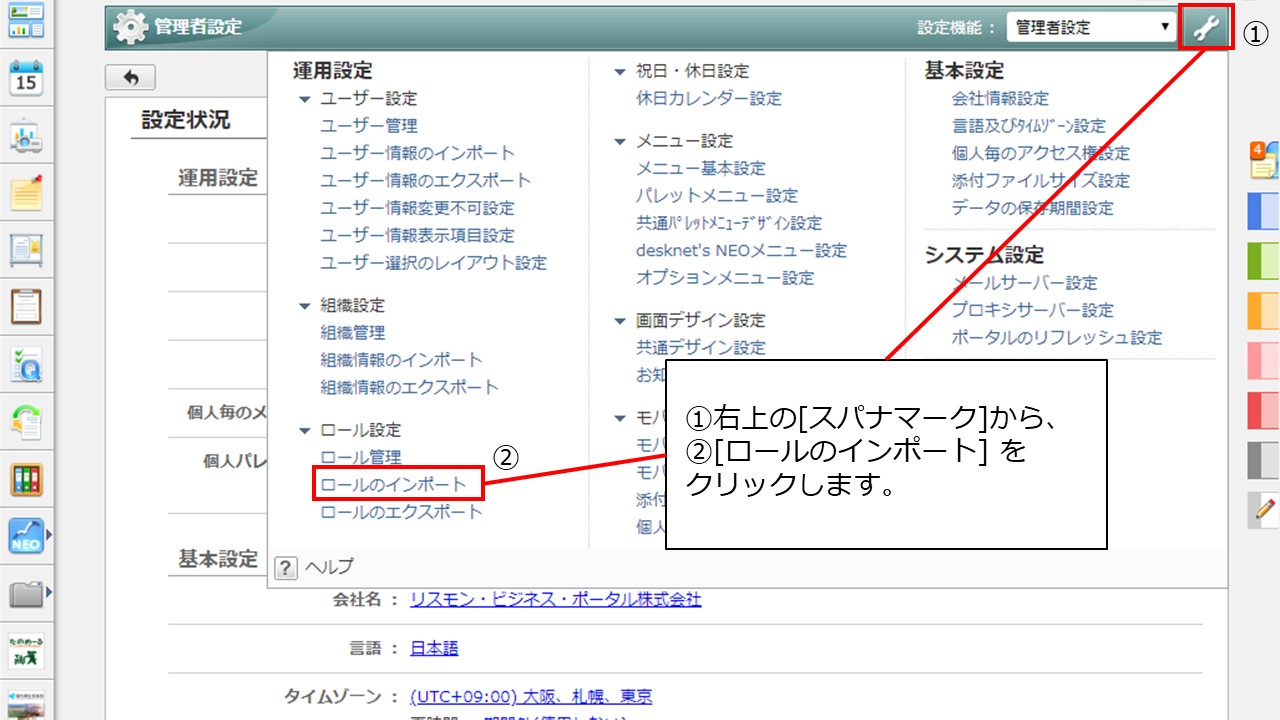Open メールサーバー設定

1025,283
